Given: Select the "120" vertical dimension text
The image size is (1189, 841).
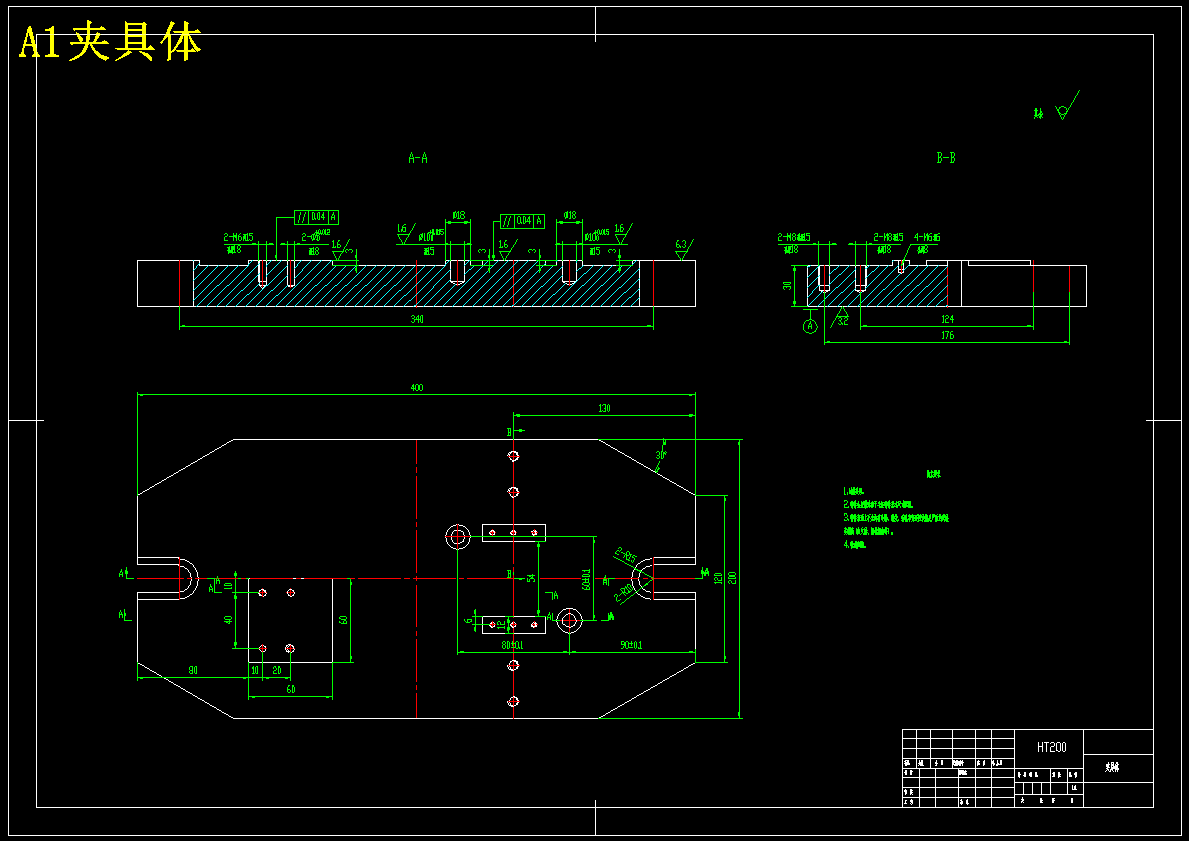Looking at the screenshot, I should point(718,578).
